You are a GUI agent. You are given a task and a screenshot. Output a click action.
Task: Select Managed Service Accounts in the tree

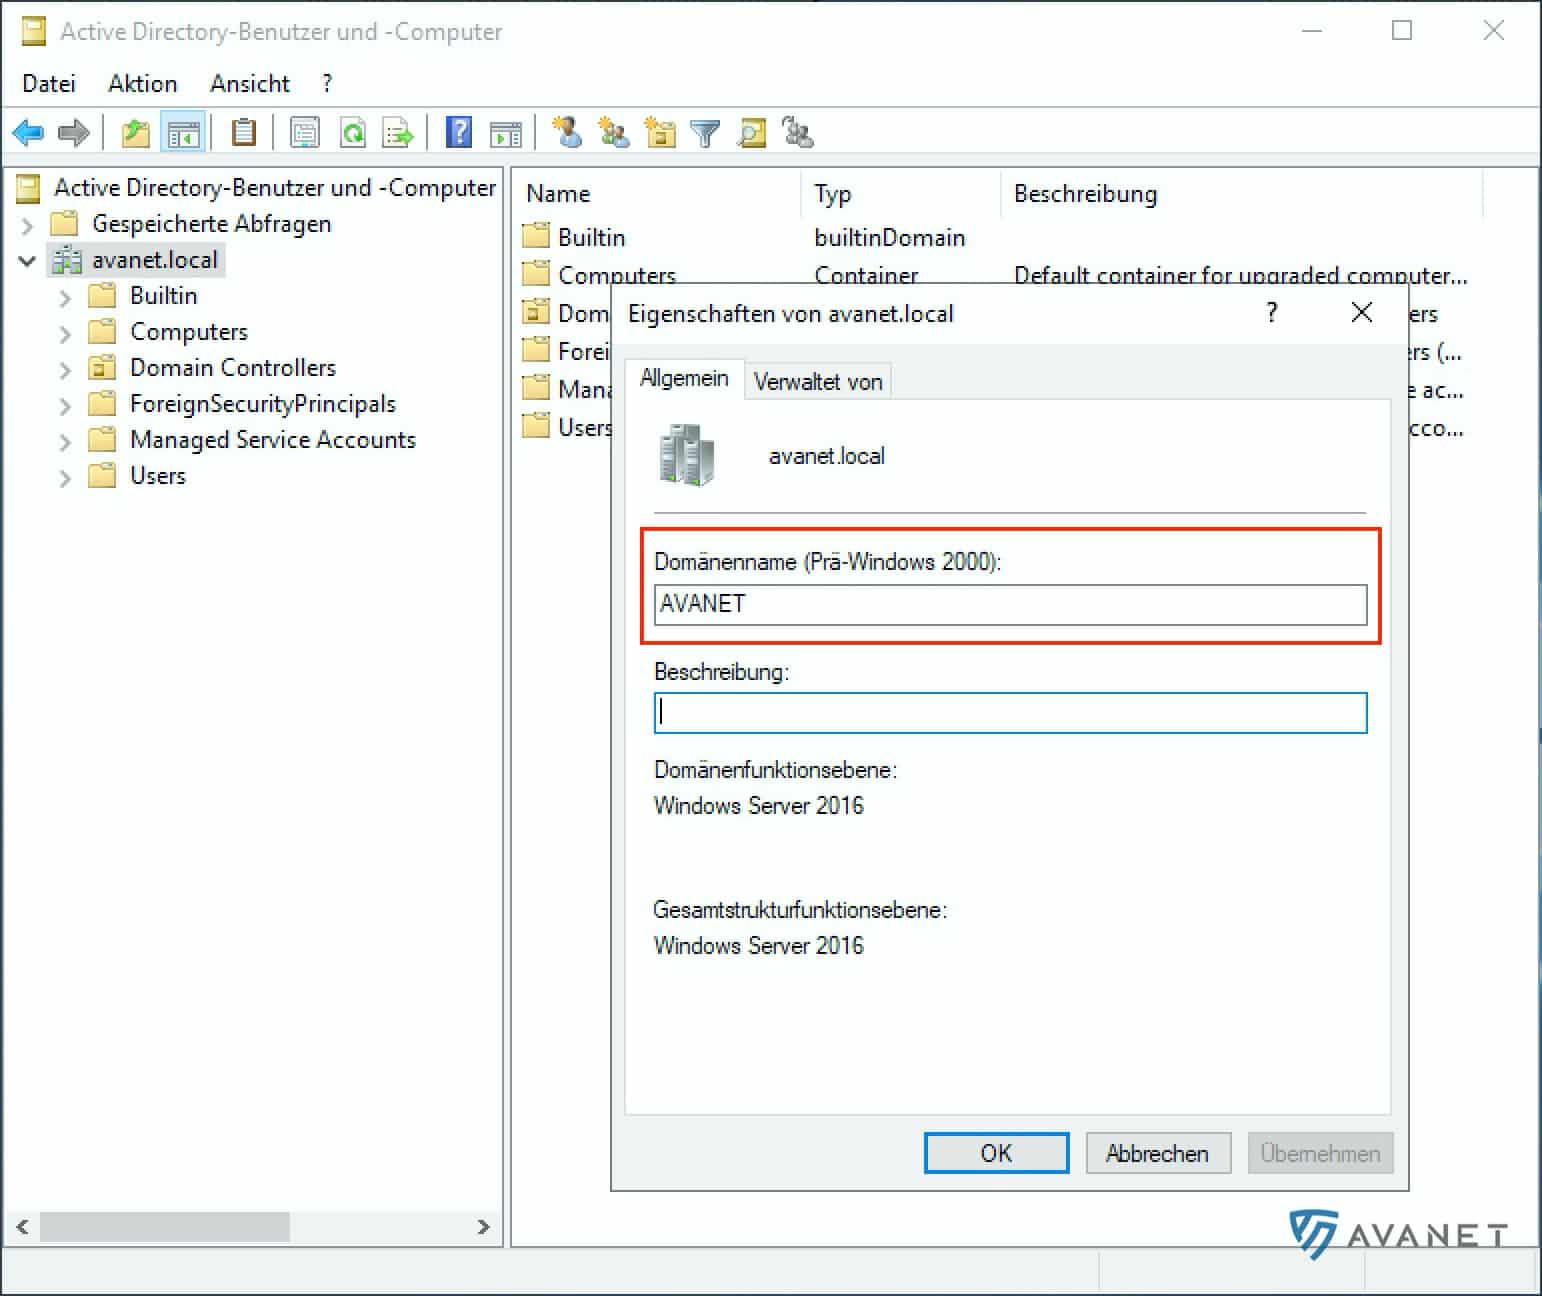273,440
